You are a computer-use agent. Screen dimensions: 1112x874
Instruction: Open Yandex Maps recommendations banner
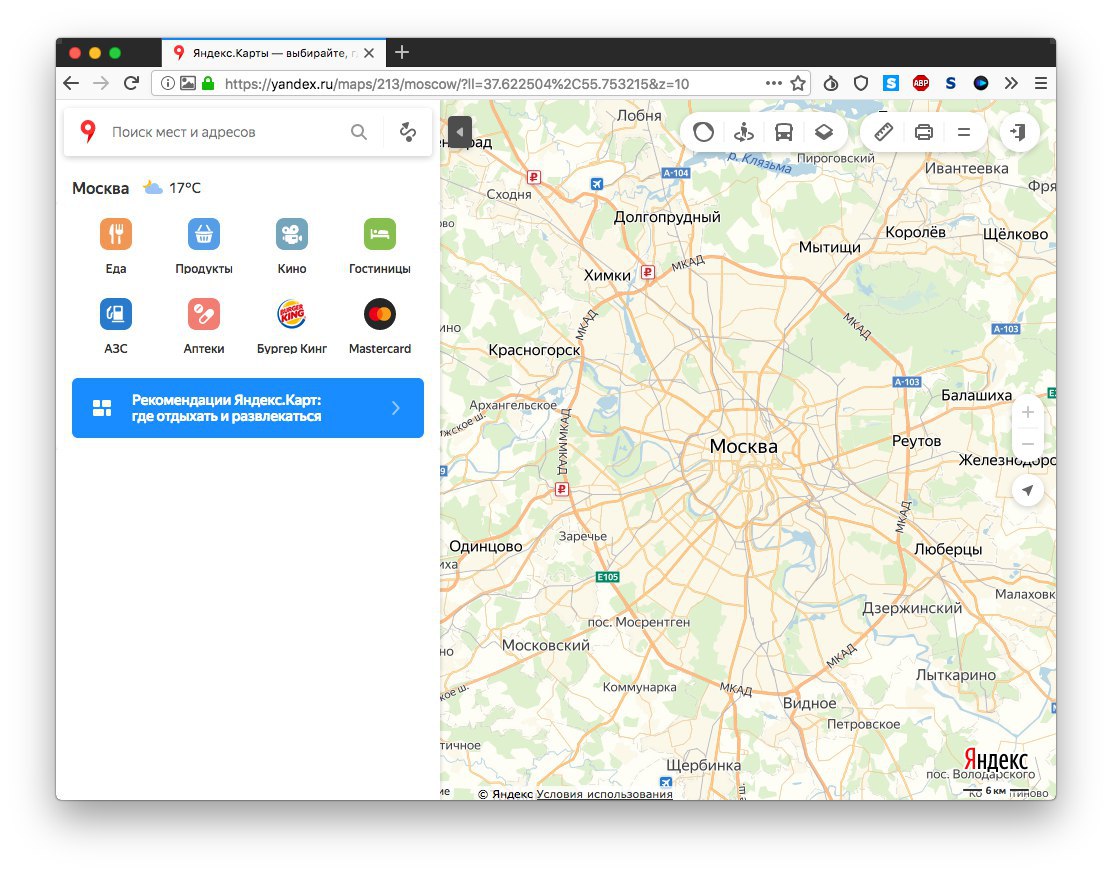click(x=248, y=408)
